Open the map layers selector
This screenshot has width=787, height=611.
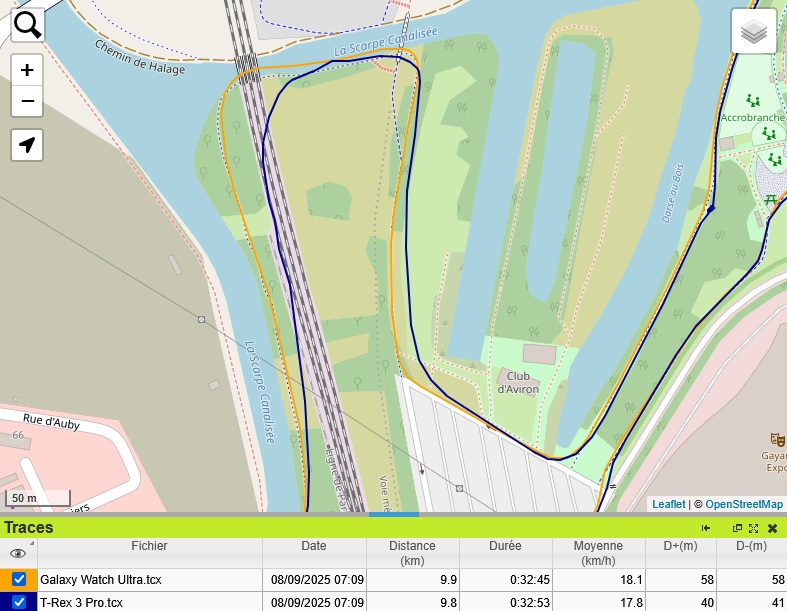point(754,32)
